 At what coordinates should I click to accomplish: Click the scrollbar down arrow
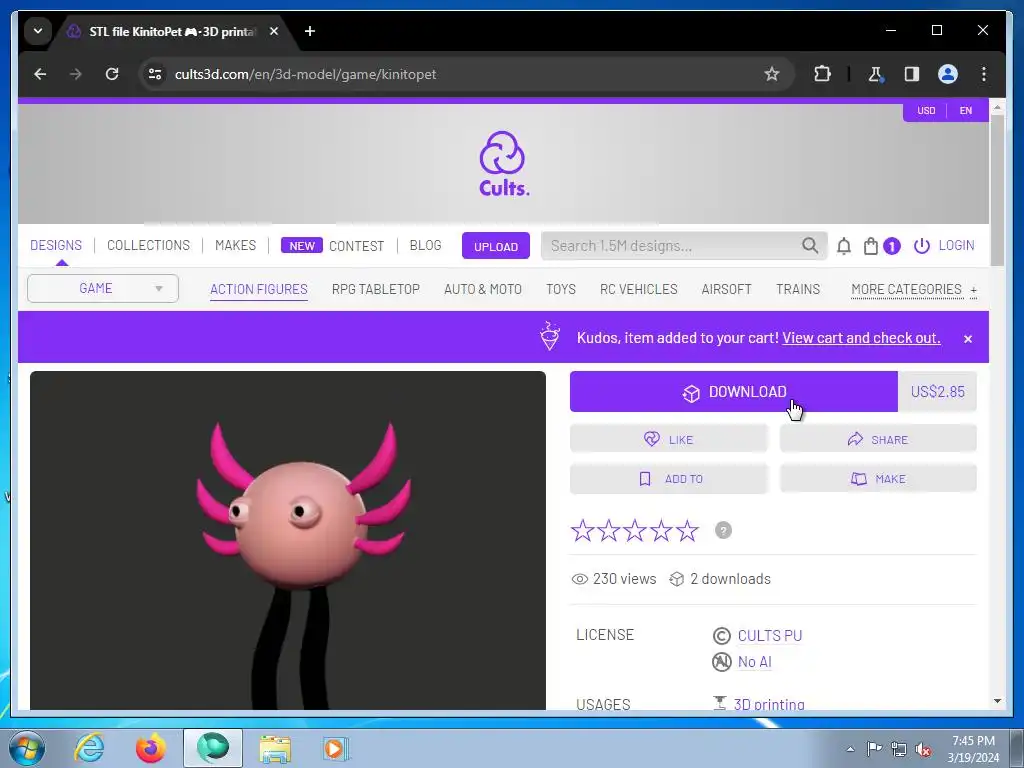pos(997,701)
